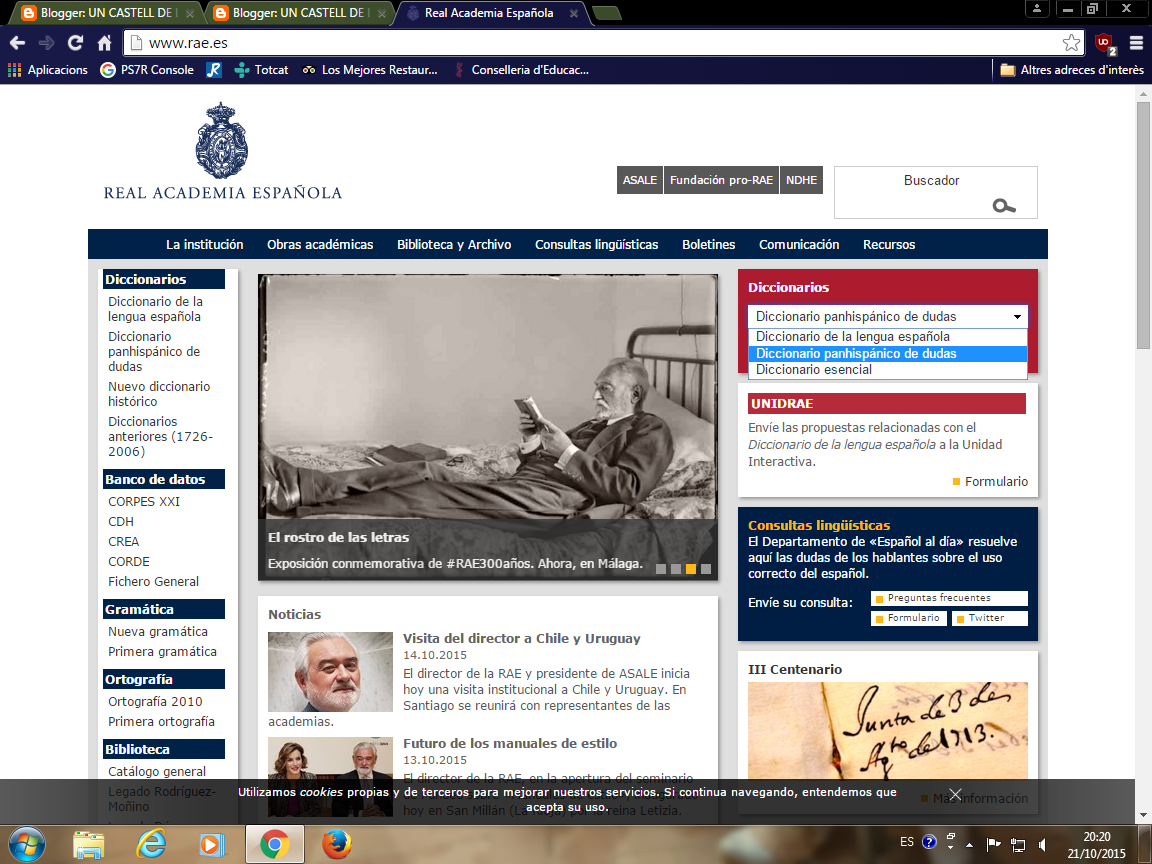Open the Diccionarios combo box arrow
Image resolution: width=1152 pixels, height=864 pixels.
[1019, 315]
